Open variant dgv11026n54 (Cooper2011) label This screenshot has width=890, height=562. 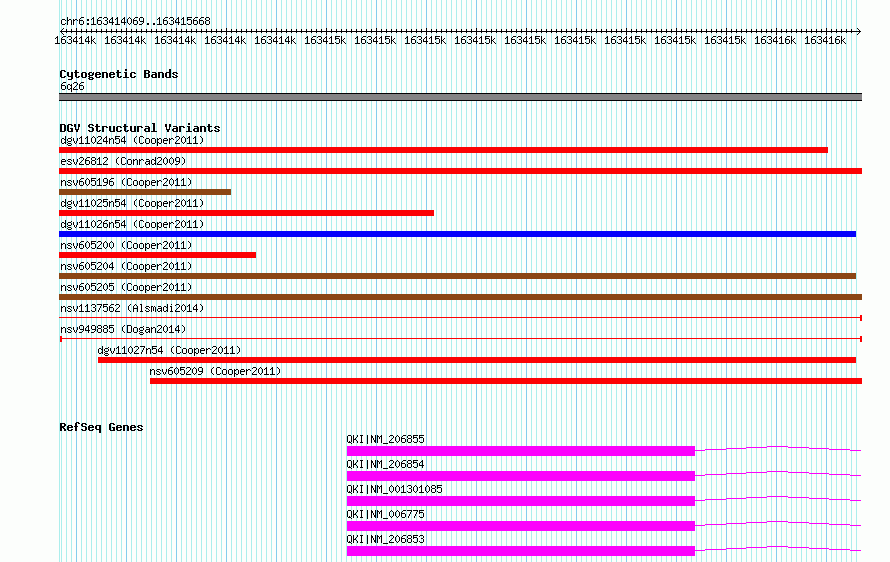[x=132, y=224]
